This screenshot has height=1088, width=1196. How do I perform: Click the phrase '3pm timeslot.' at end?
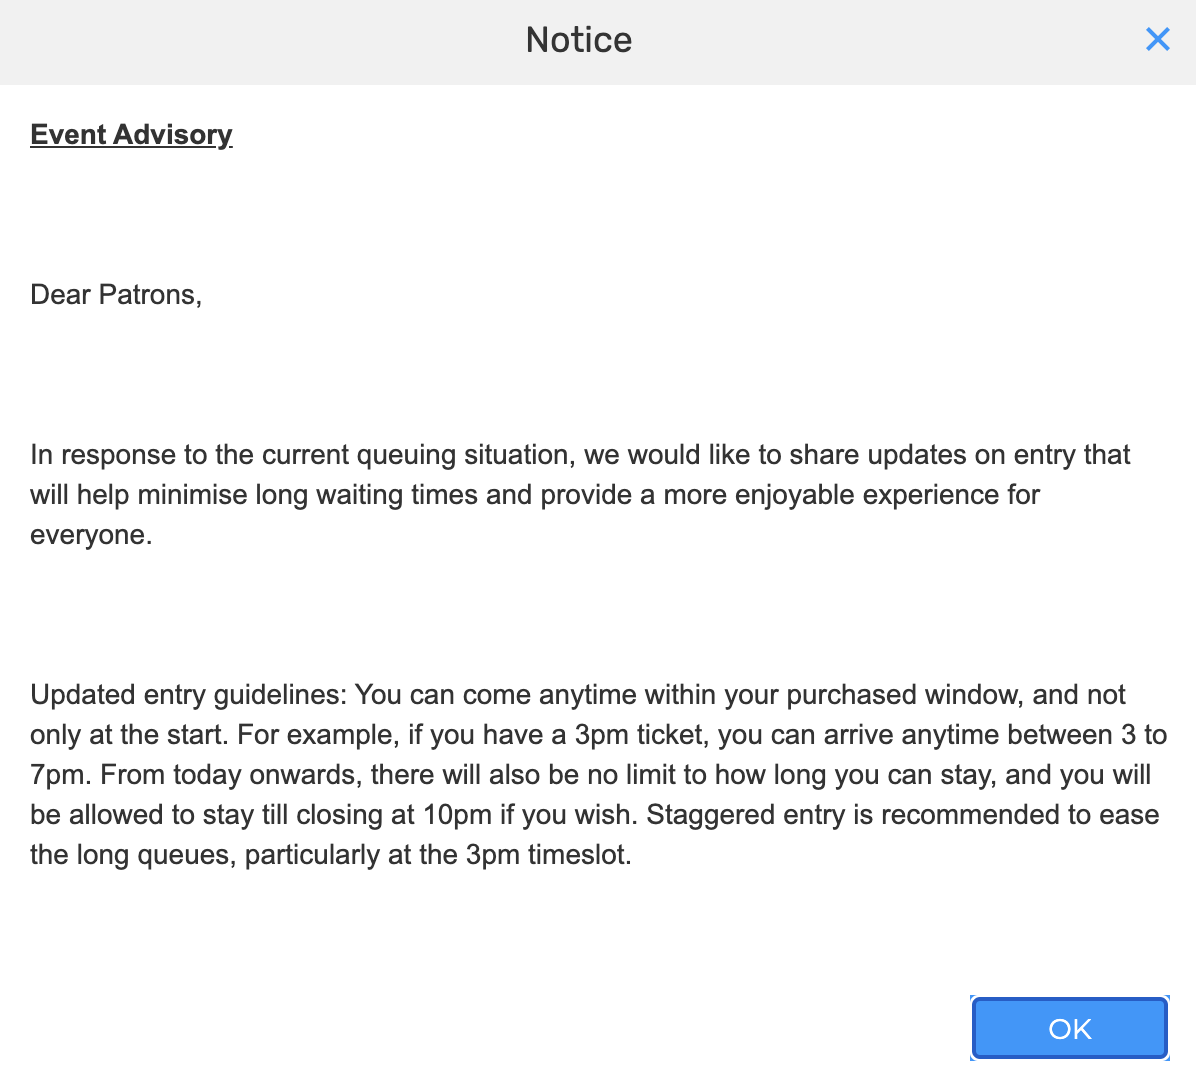(x=548, y=855)
